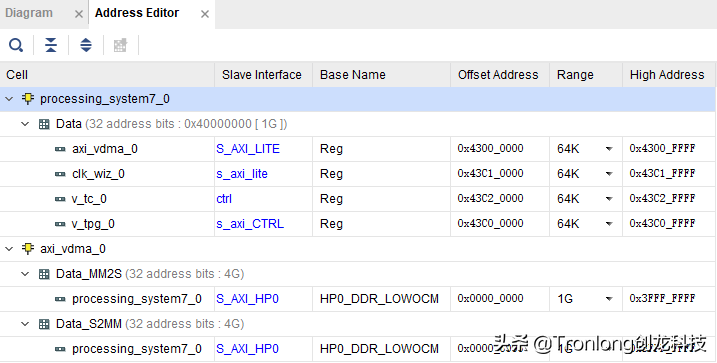The image size is (717, 363).
Task: Collapse the axi_vdma_0 master node
Action: coord(9,249)
